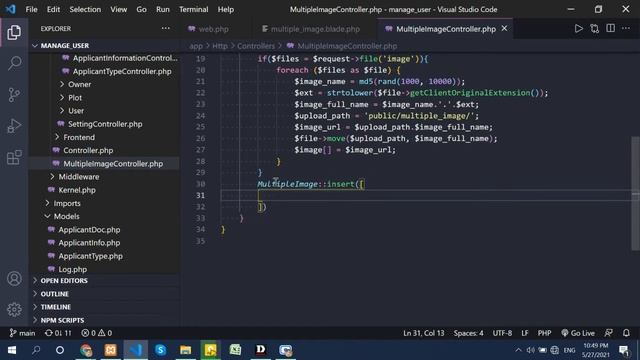Open Controller.php in explorer
The image size is (640, 360).
coord(88,150)
